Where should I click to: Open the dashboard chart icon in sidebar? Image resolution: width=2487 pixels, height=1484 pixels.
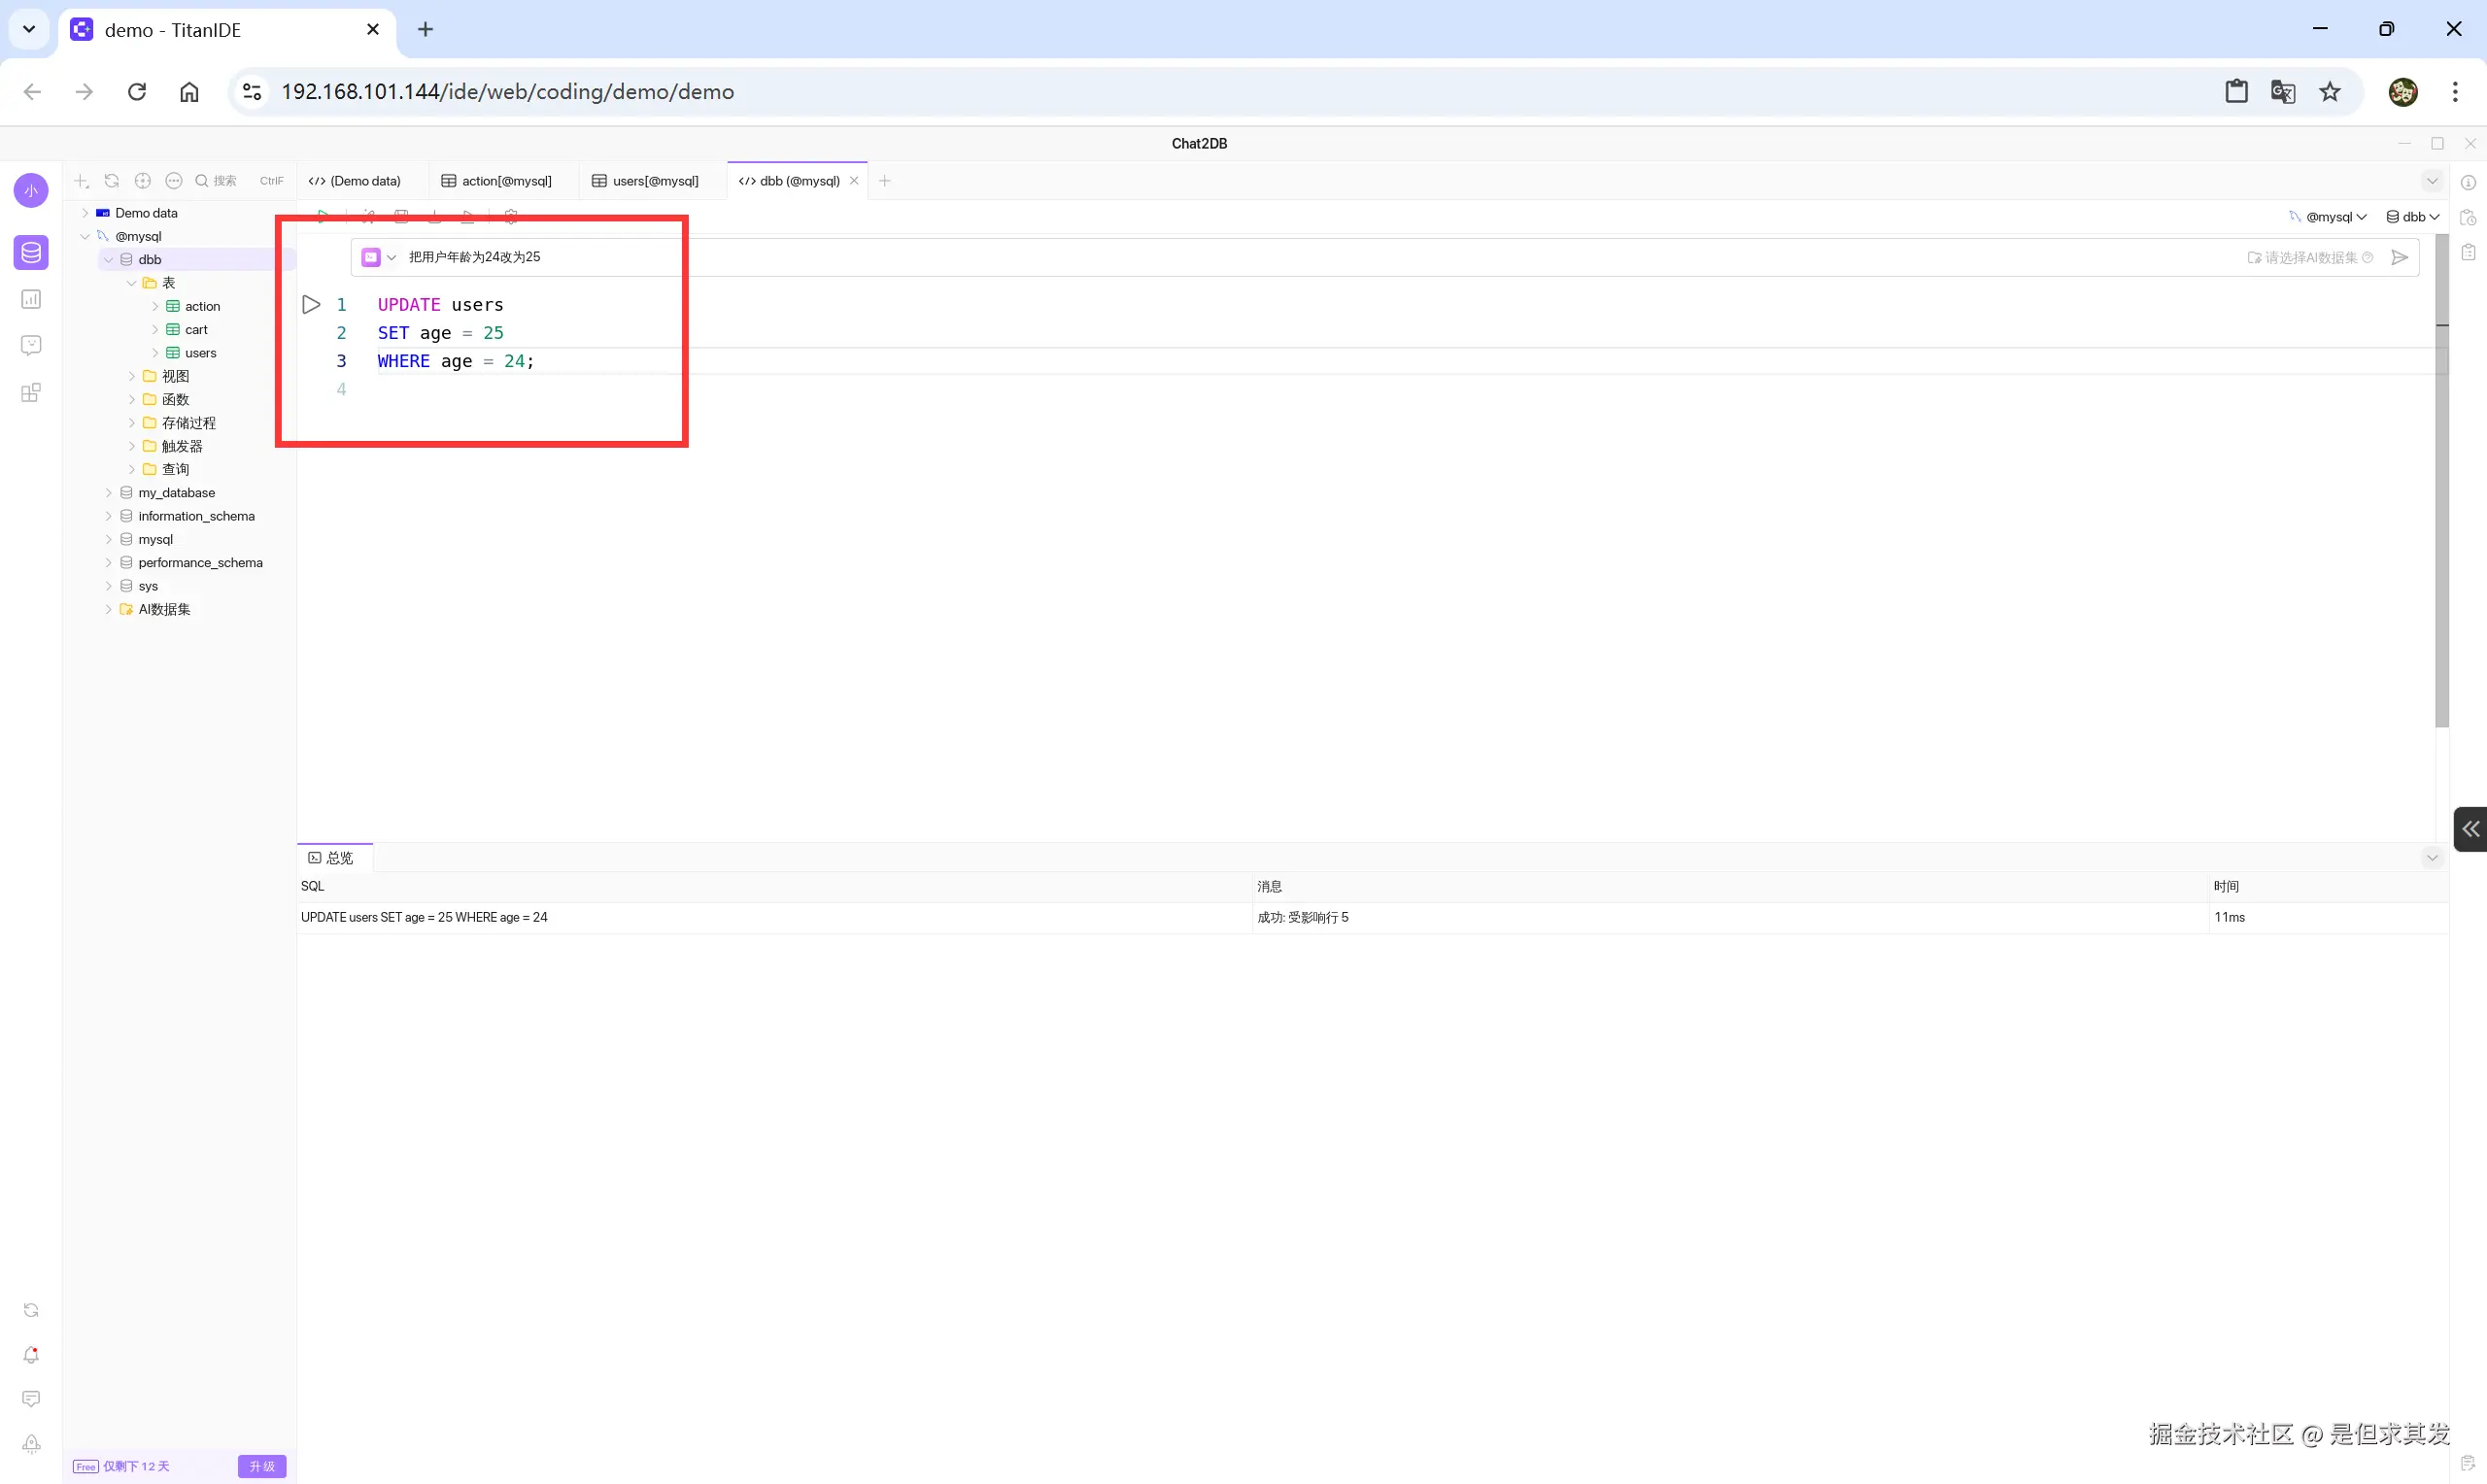coord(31,299)
